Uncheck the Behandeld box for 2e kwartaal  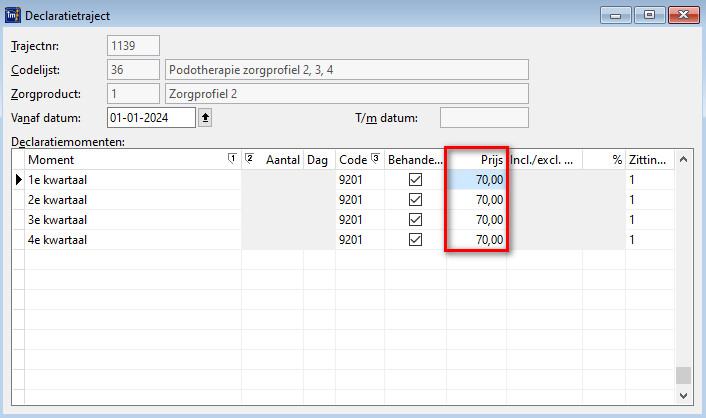pyautogui.click(x=415, y=200)
